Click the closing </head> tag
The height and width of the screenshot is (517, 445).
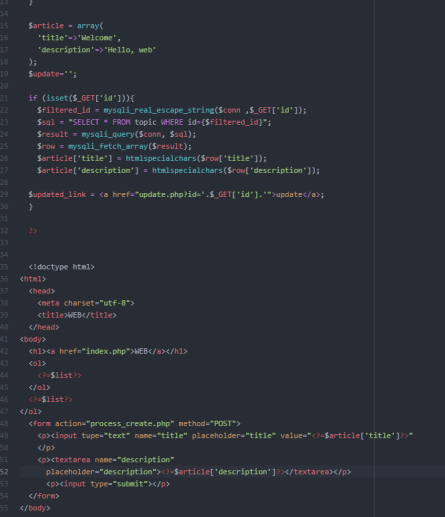pos(44,327)
